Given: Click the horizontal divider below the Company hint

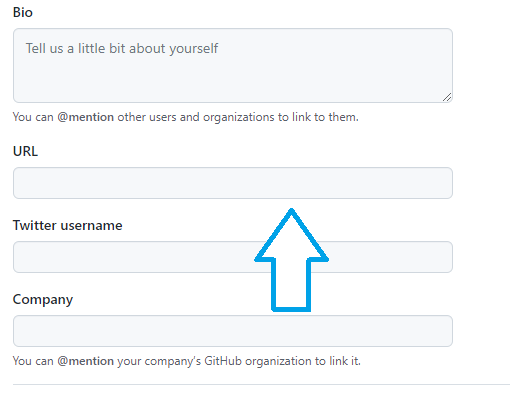Looking at the screenshot, I should click(261, 385).
